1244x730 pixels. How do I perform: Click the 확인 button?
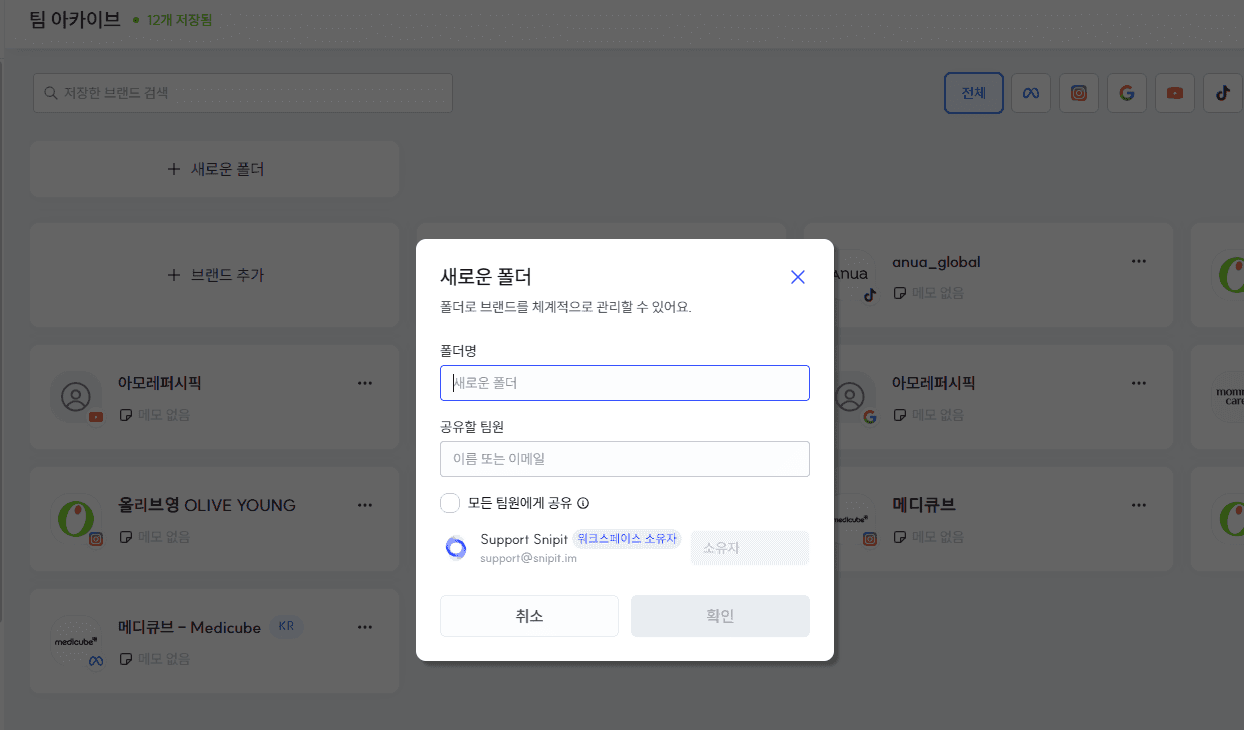click(720, 616)
